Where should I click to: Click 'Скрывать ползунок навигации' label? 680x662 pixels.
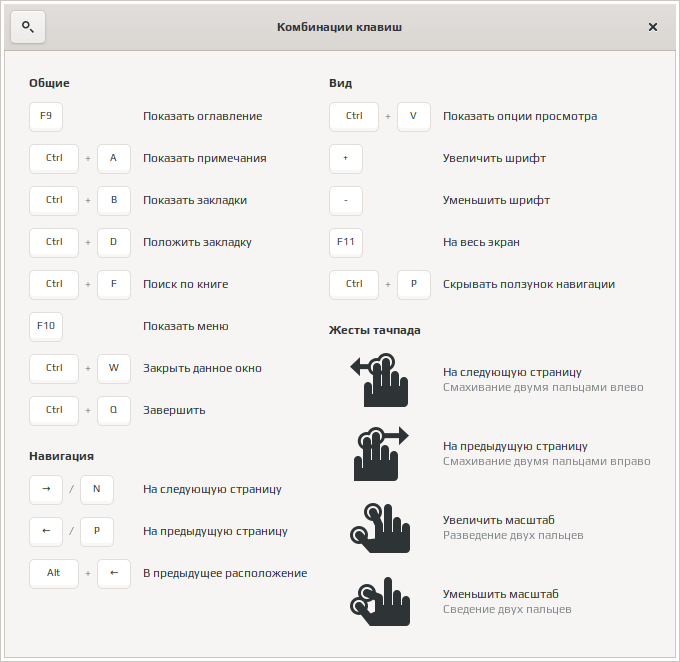[529, 284]
